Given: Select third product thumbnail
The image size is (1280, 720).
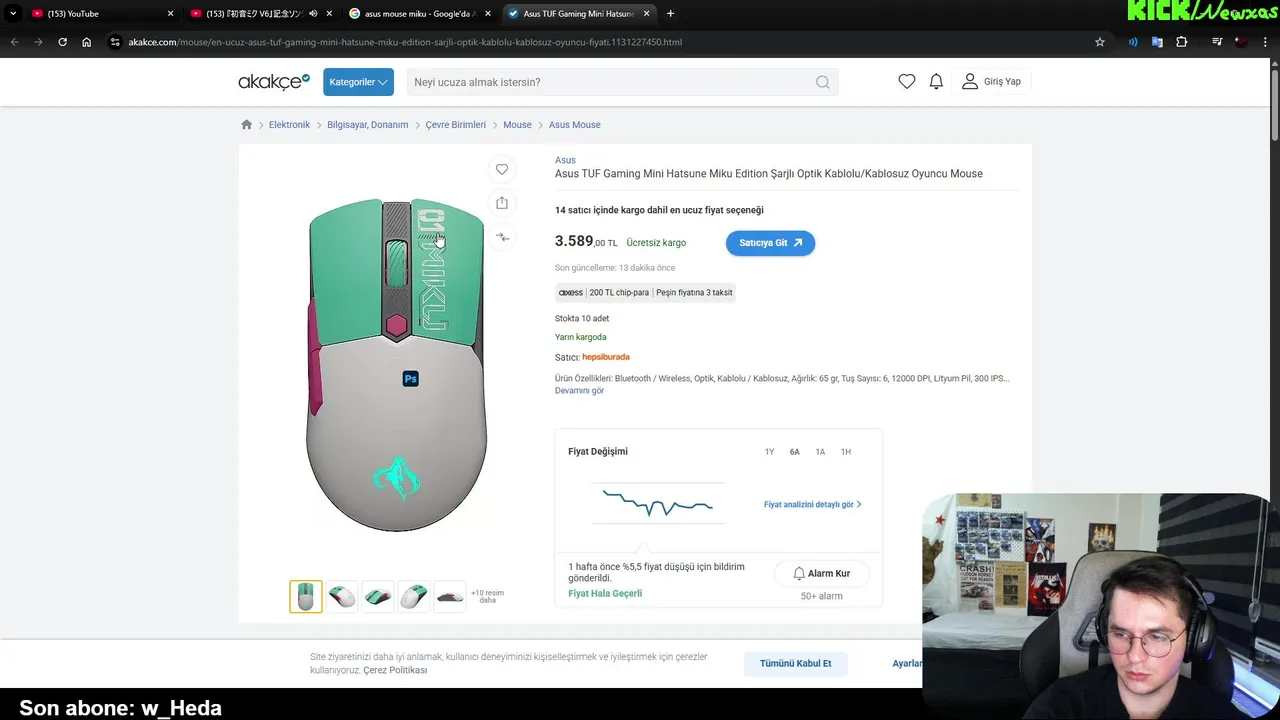Looking at the screenshot, I should click(378, 597).
